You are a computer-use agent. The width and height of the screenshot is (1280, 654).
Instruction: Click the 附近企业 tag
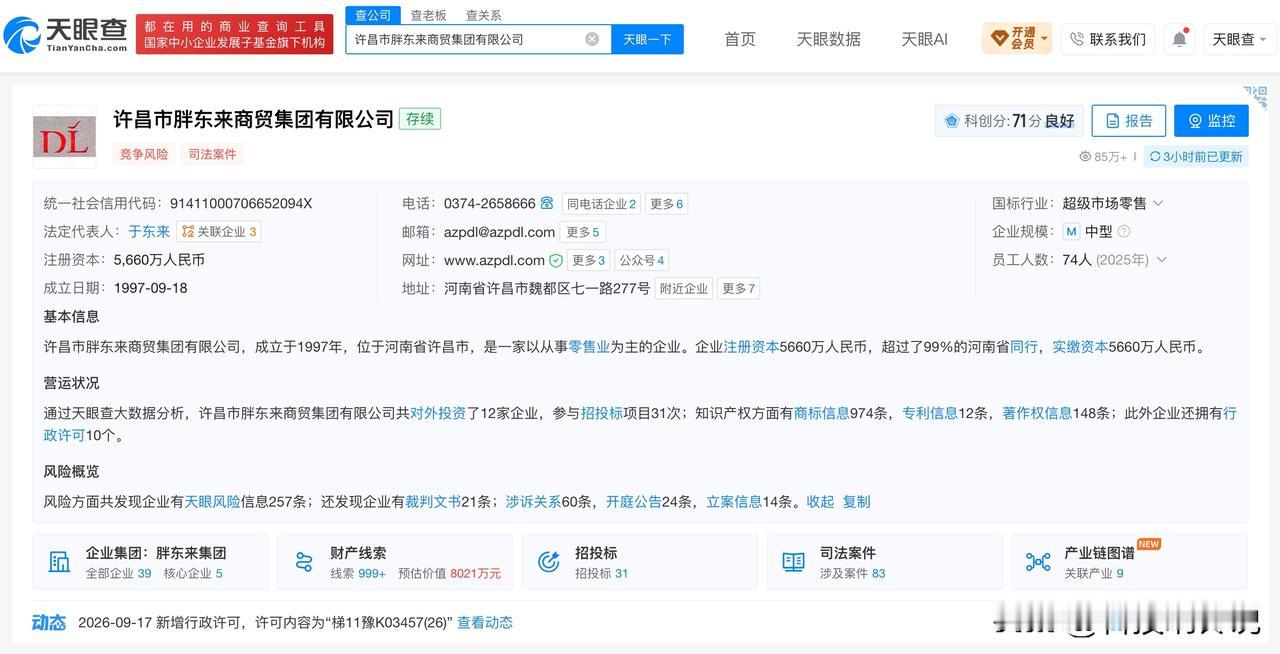click(x=684, y=288)
